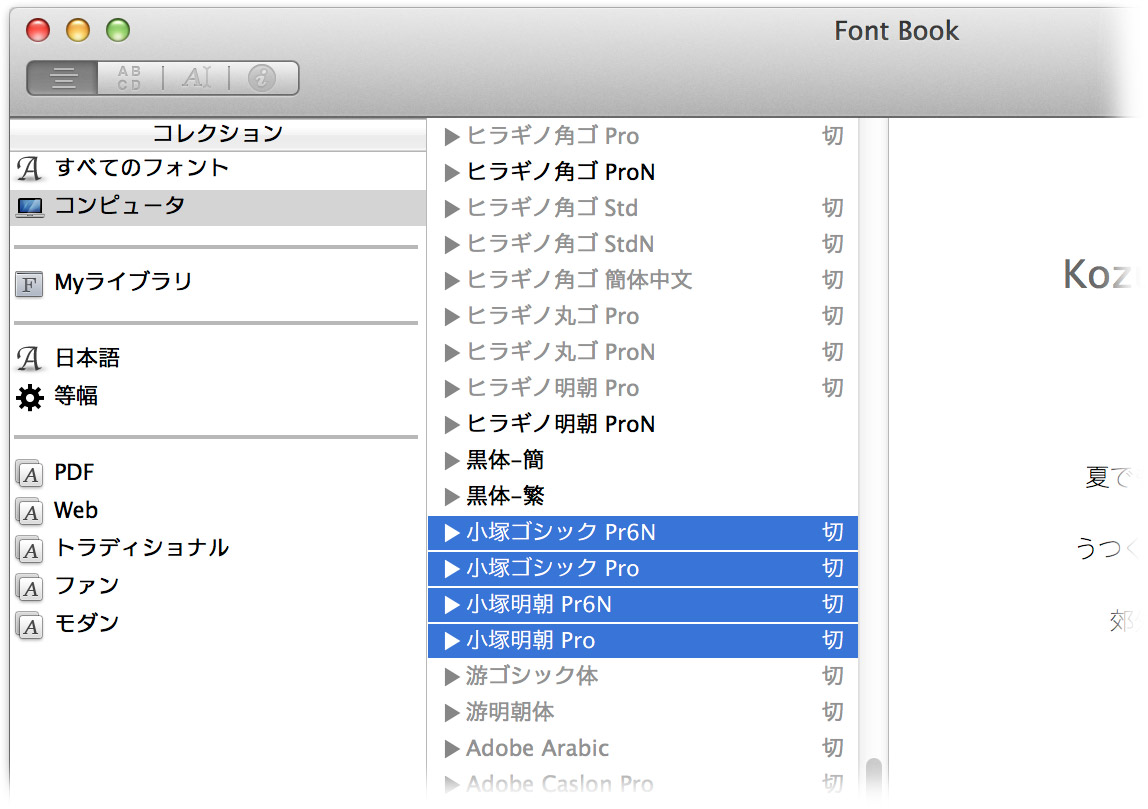Expand the 游明朝体 font family
Screen dimensions: 1148x809
click(x=452, y=713)
